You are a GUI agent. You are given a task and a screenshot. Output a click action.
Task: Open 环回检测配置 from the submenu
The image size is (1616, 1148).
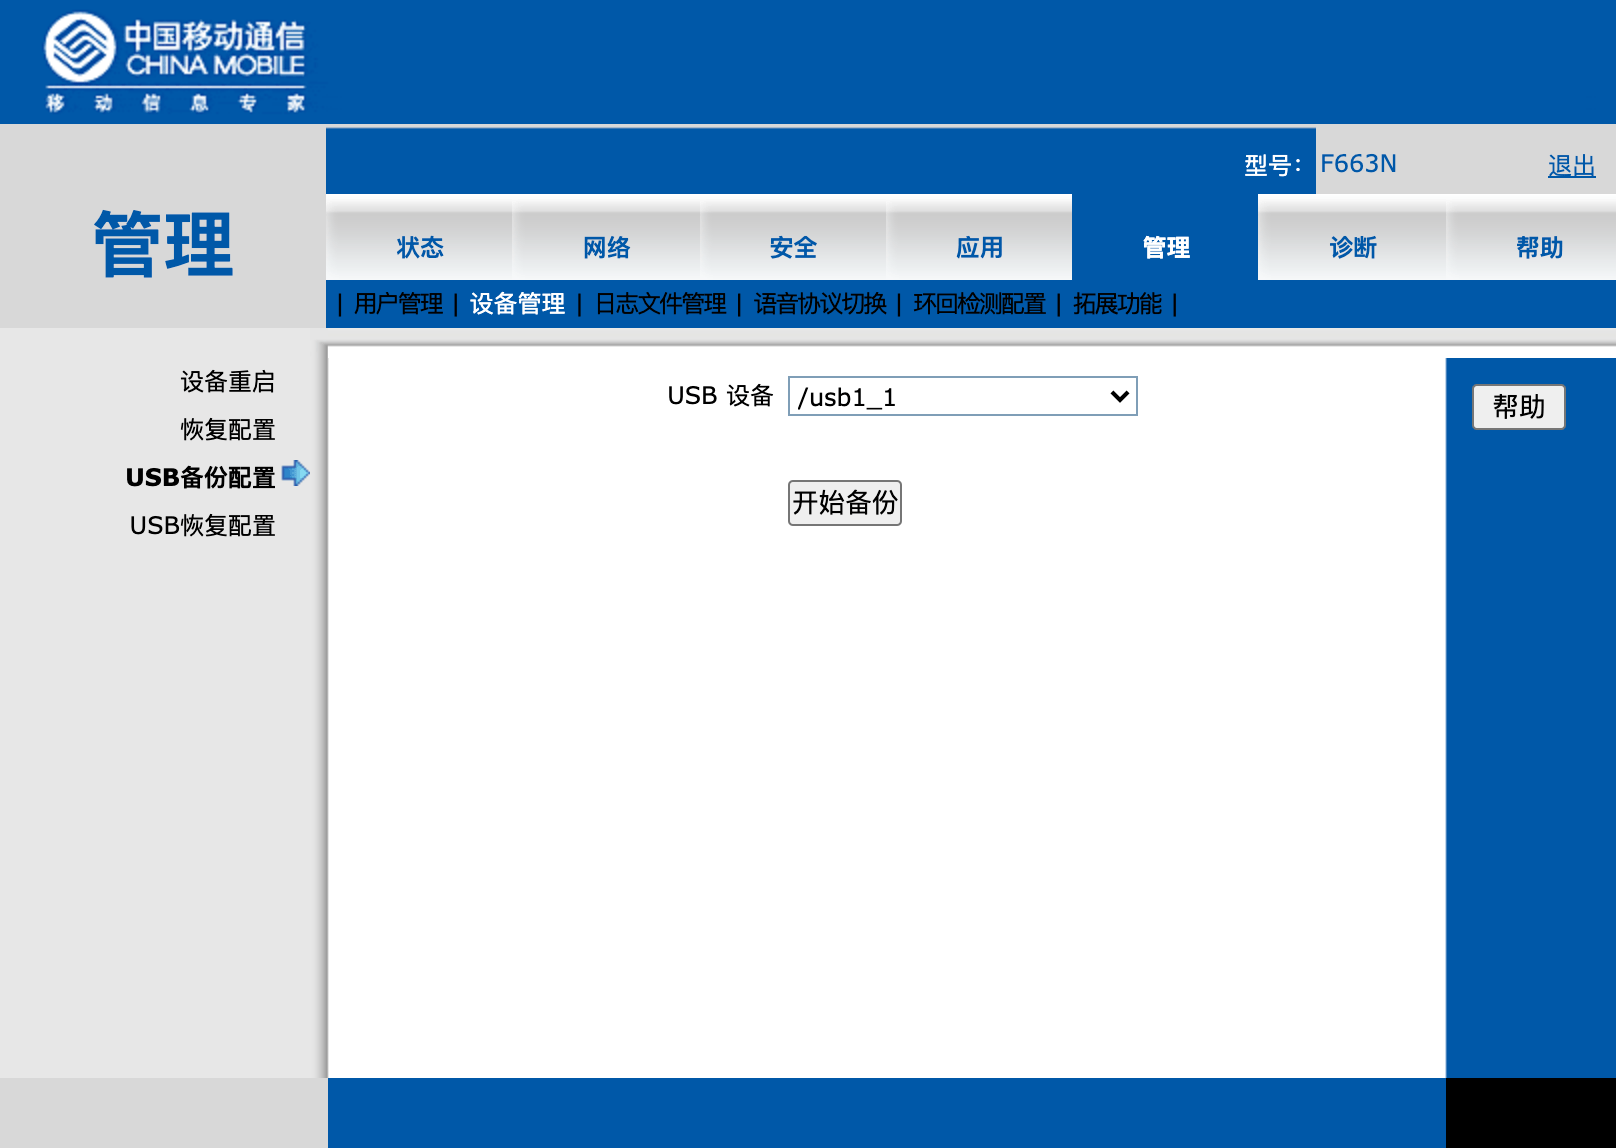point(982,305)
